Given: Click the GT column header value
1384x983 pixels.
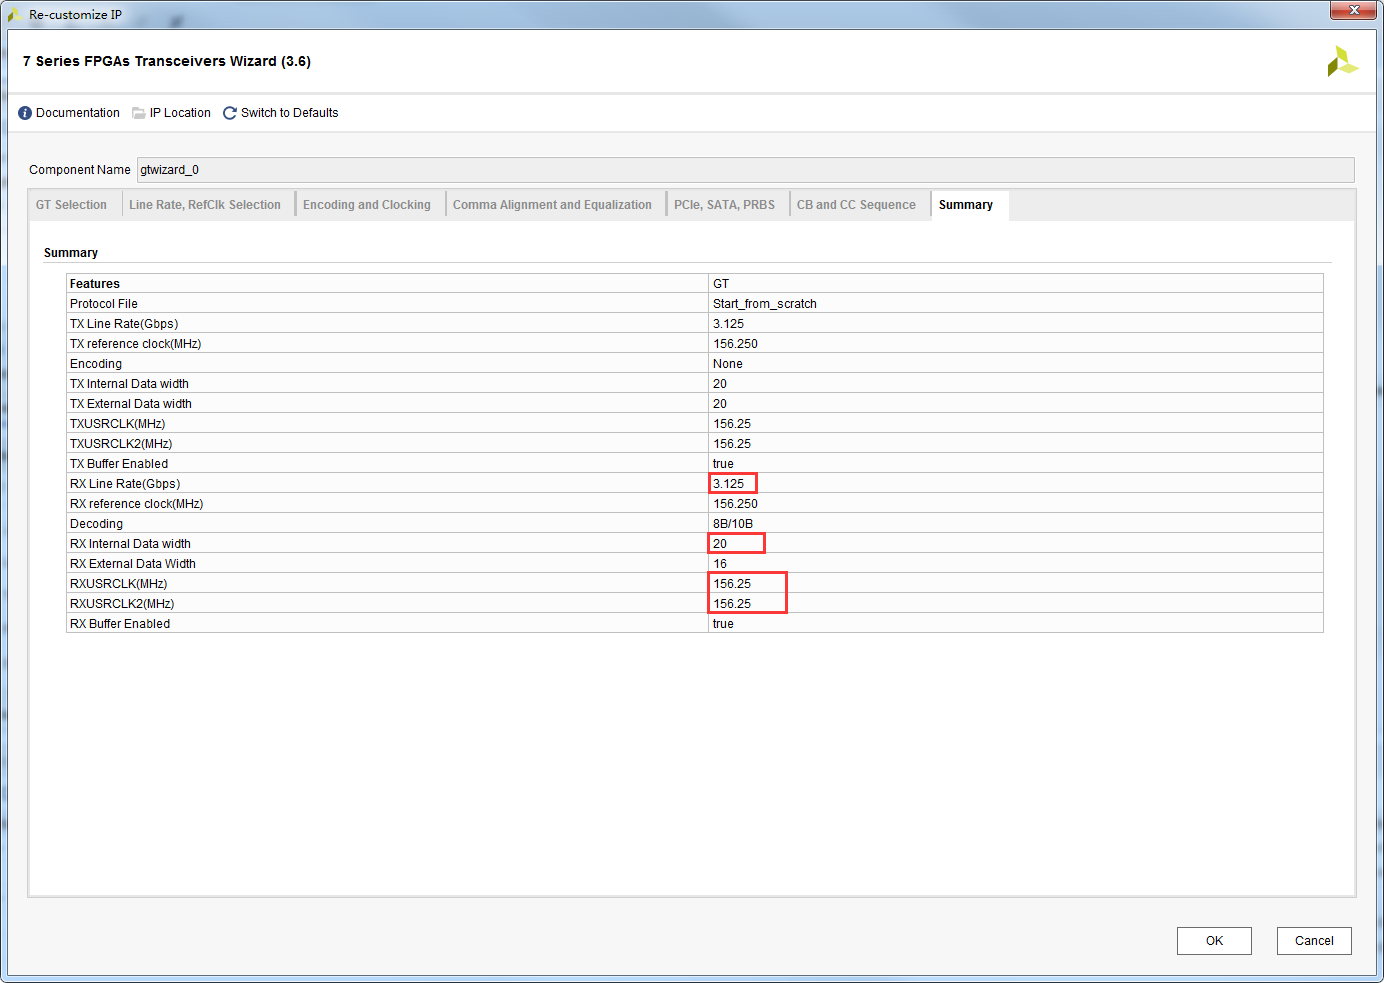Looking at the screenshot, I should pyautogui.click(x=721, y=284).
